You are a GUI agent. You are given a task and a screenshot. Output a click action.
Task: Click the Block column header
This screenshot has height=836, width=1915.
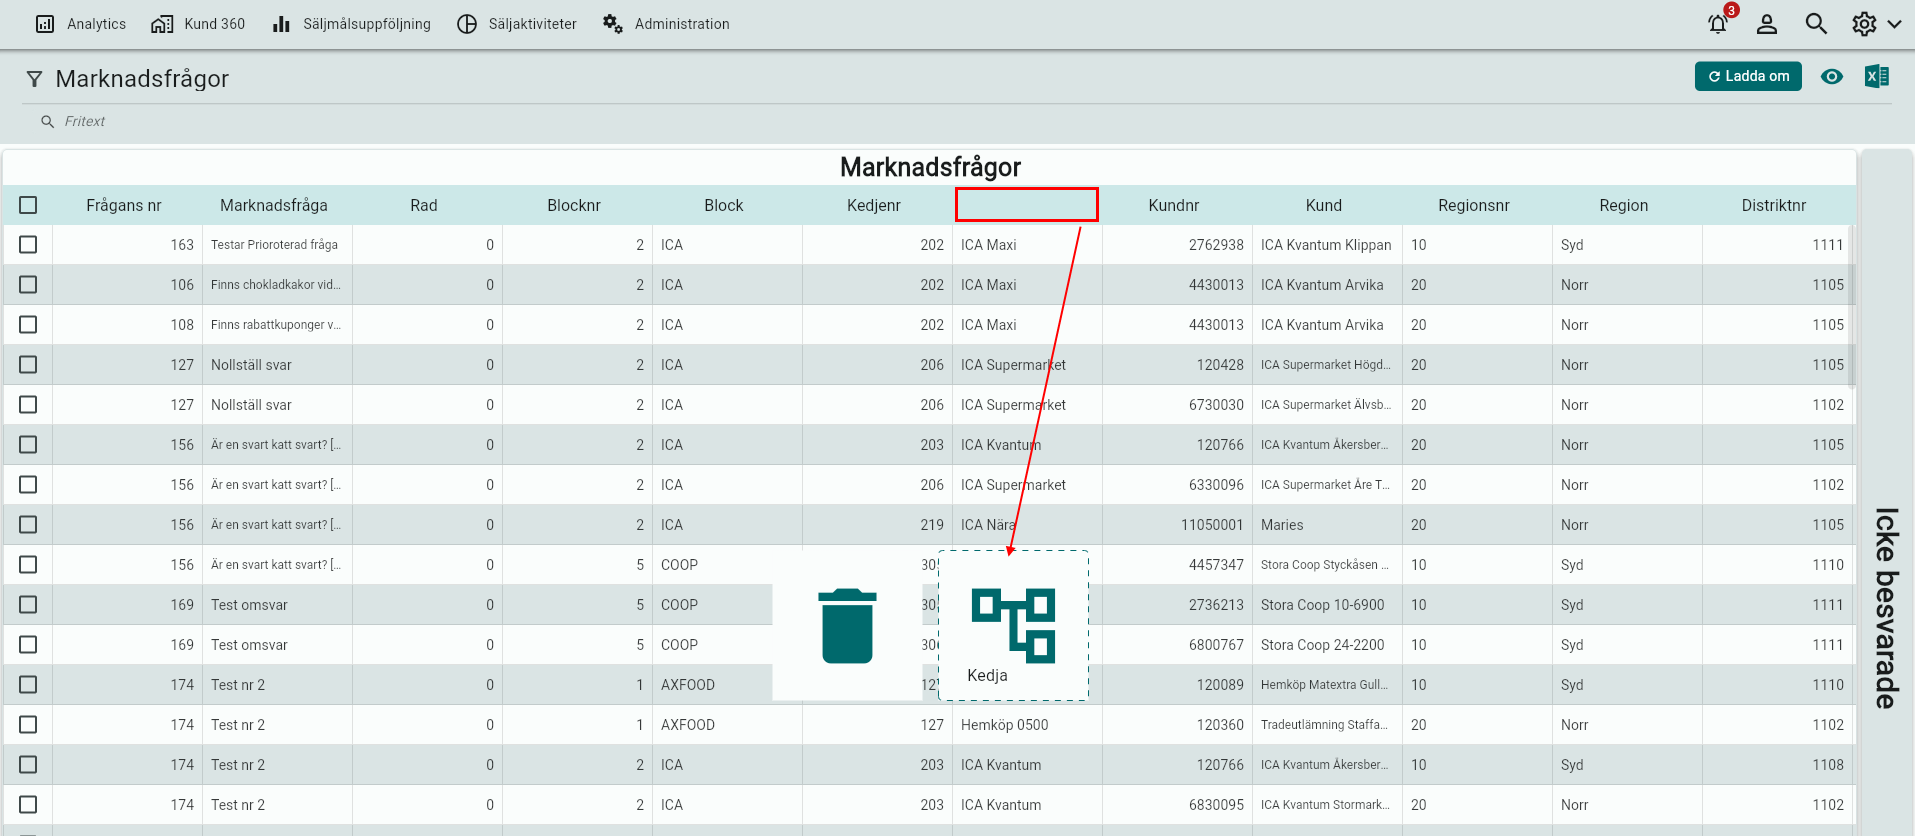tap(724, 205)
